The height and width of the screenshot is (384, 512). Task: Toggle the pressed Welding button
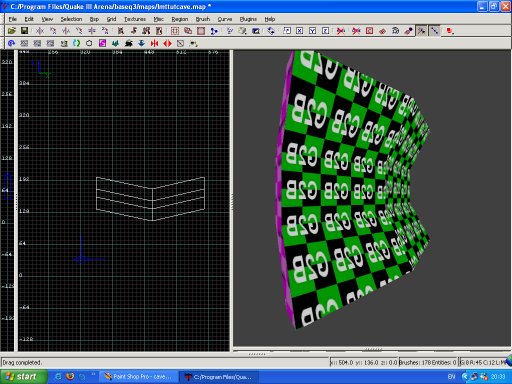422,31
